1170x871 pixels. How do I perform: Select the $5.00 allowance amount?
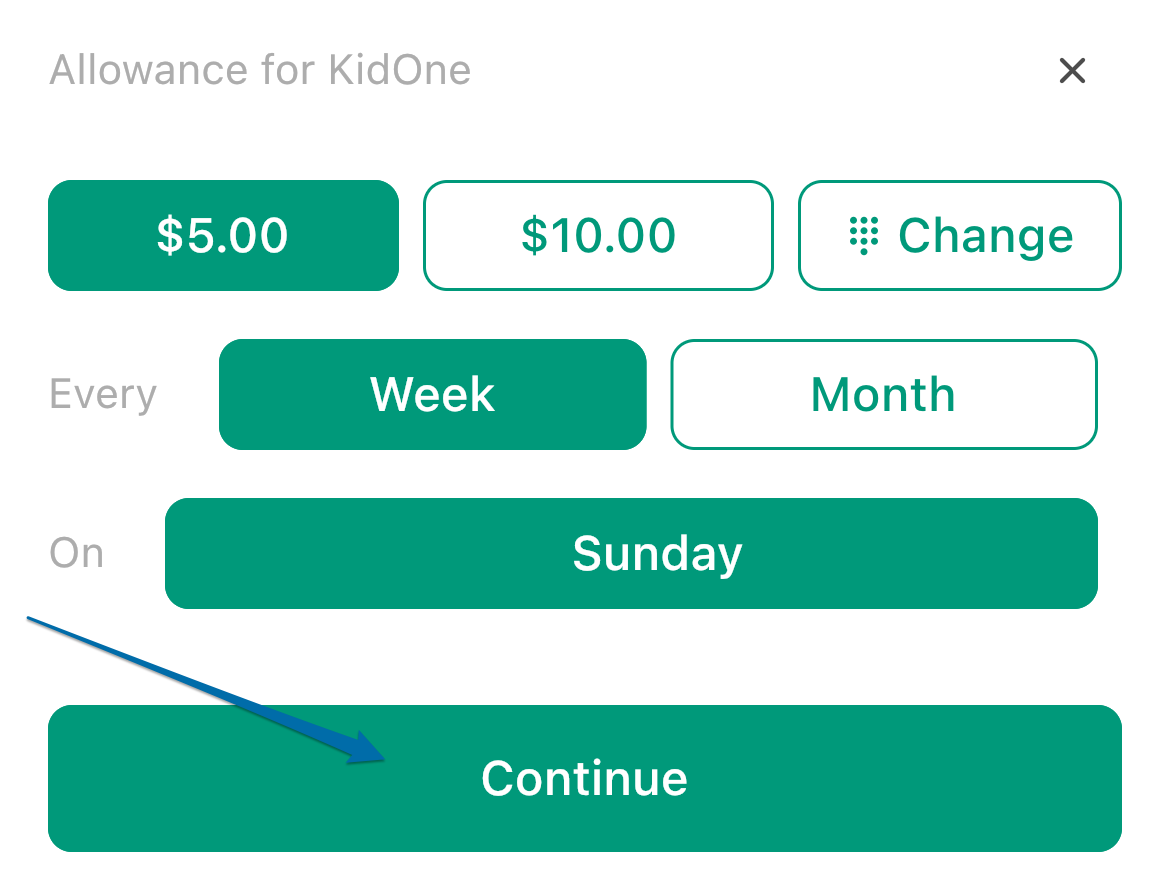click(223, 235)
